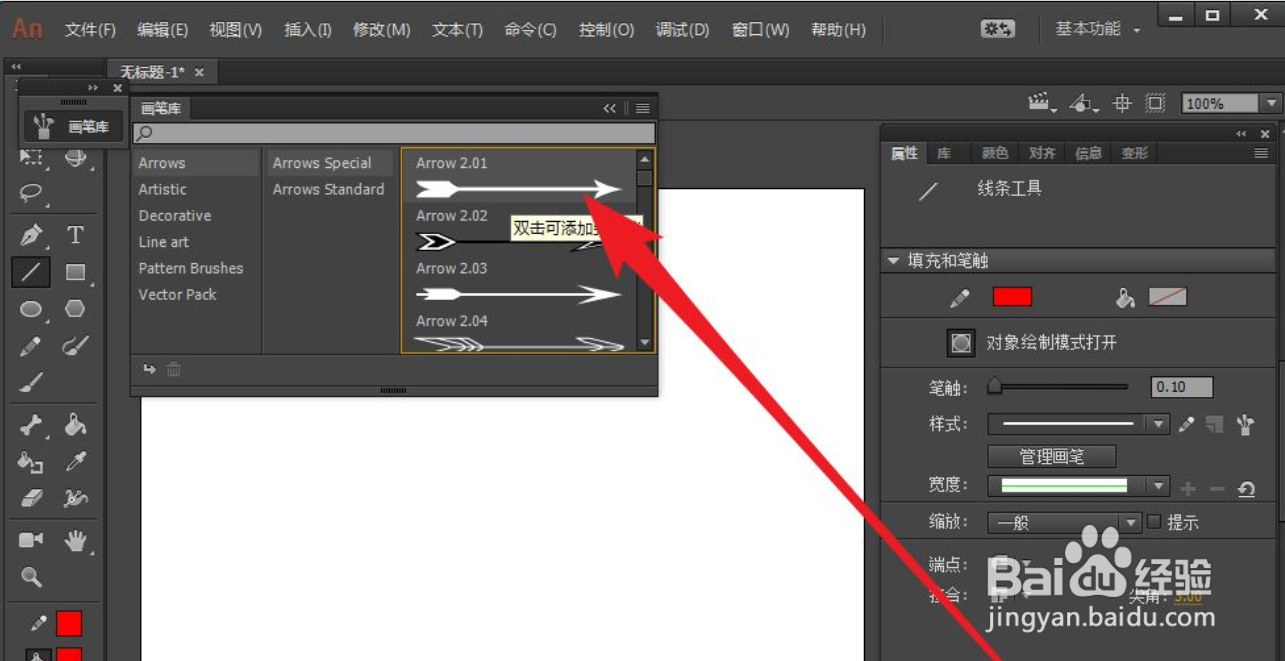Open the 编辑(E) menu
This screenshot has width=1285, height=661.
coord(163,30)
